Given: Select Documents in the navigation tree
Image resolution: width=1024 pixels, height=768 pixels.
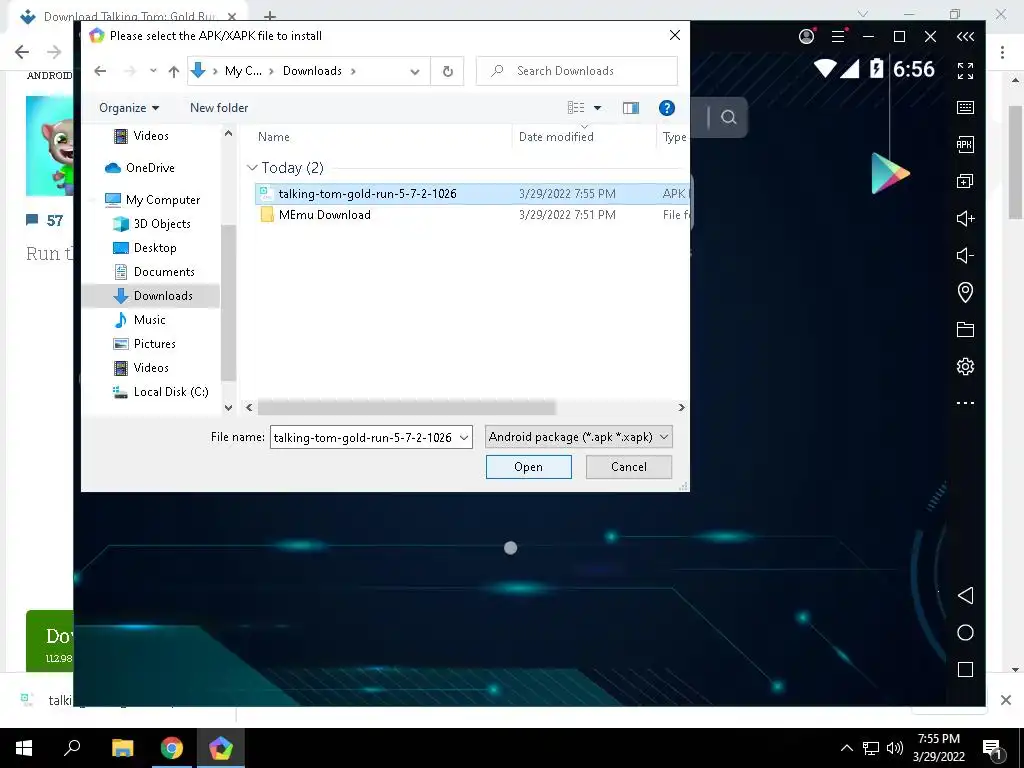Looking at the screenshot, I should click(x=164, y=272).
